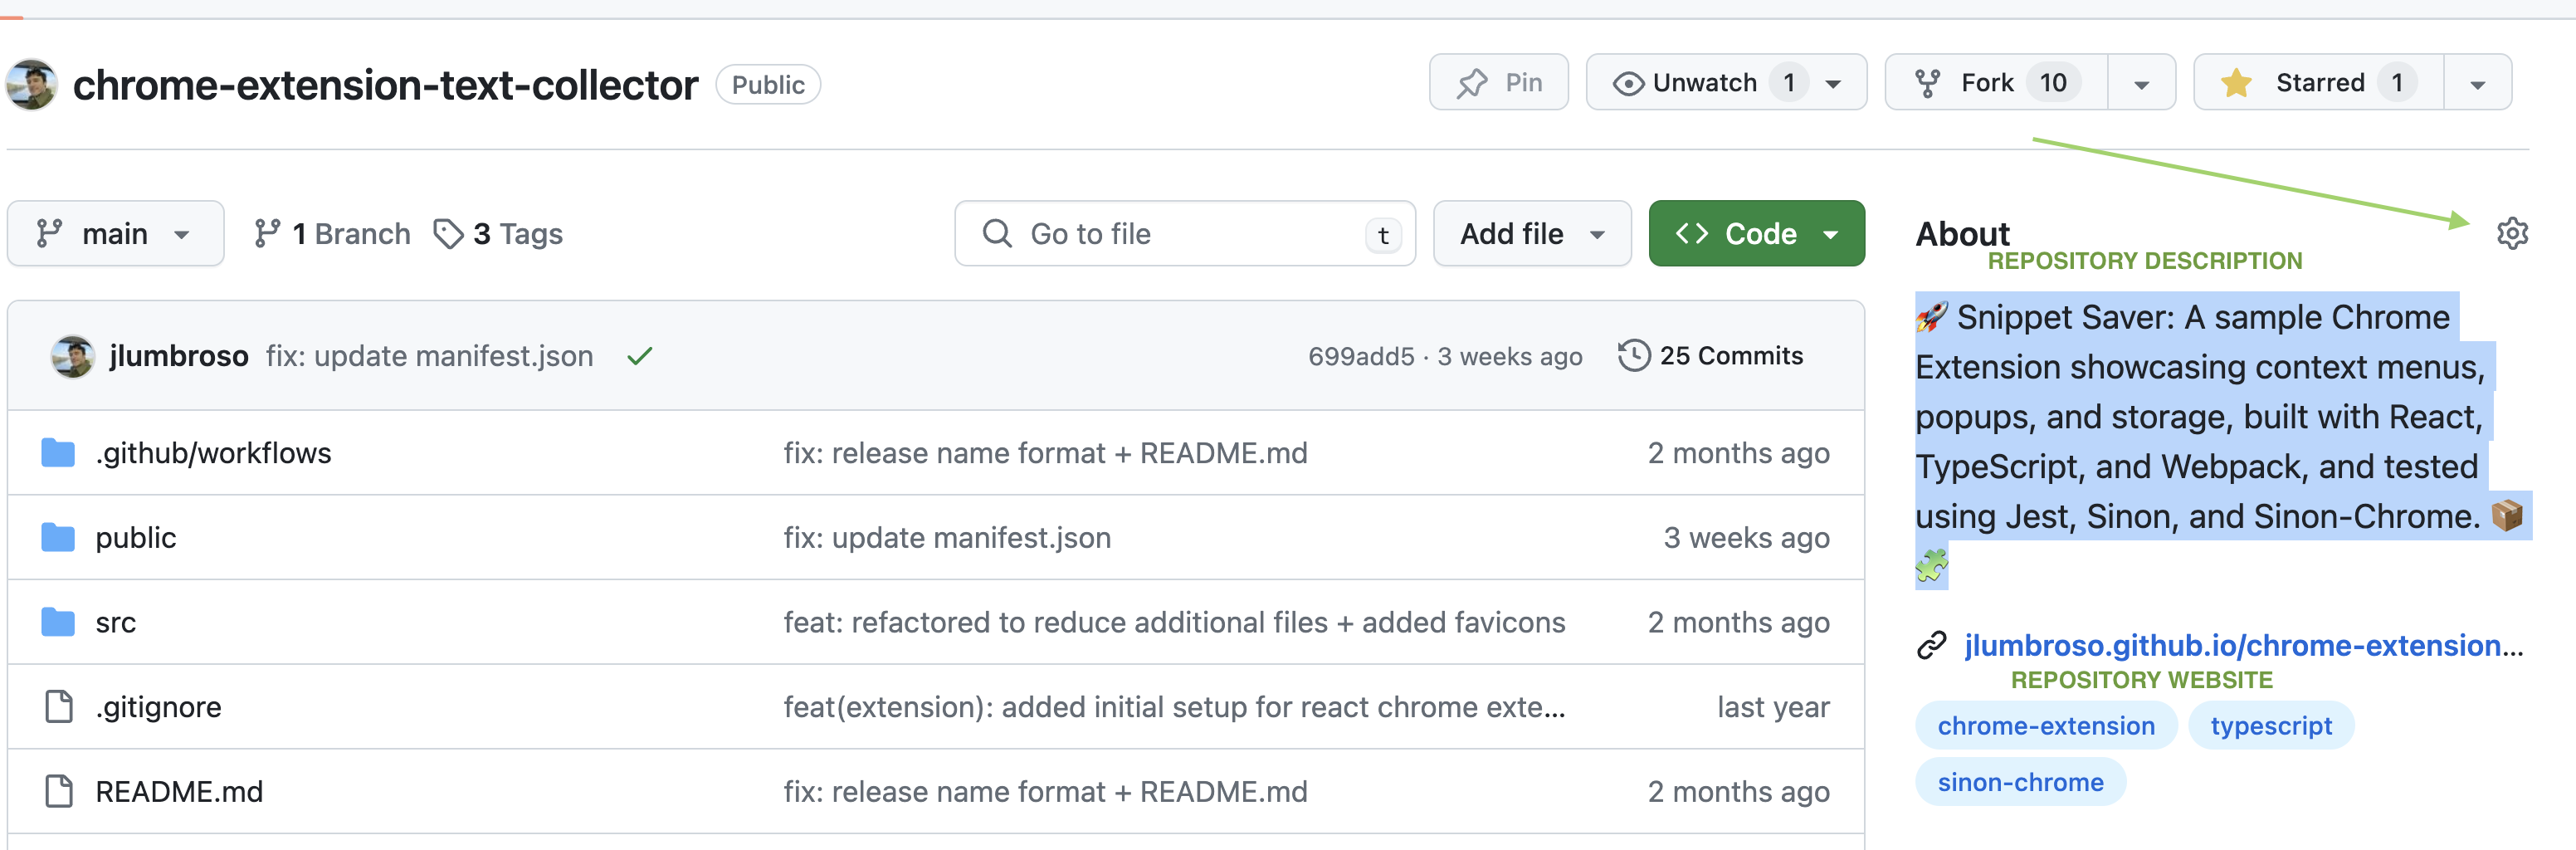Select the sinon-chrome topic tag

tap(2020, 782)
